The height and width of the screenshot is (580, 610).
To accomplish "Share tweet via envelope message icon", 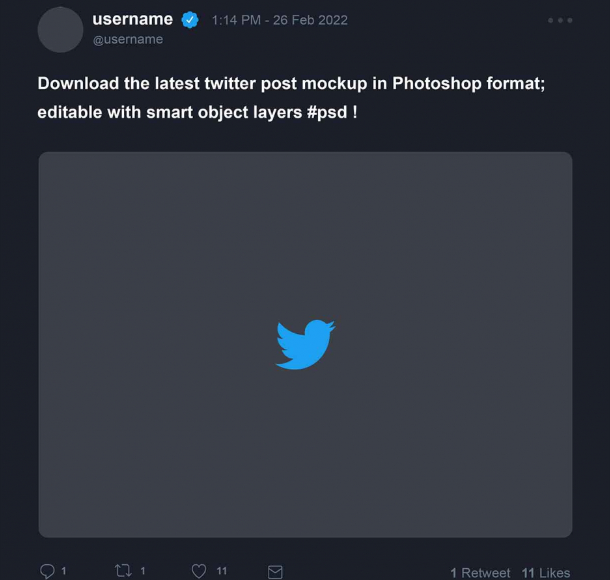I will coord(275,572).
